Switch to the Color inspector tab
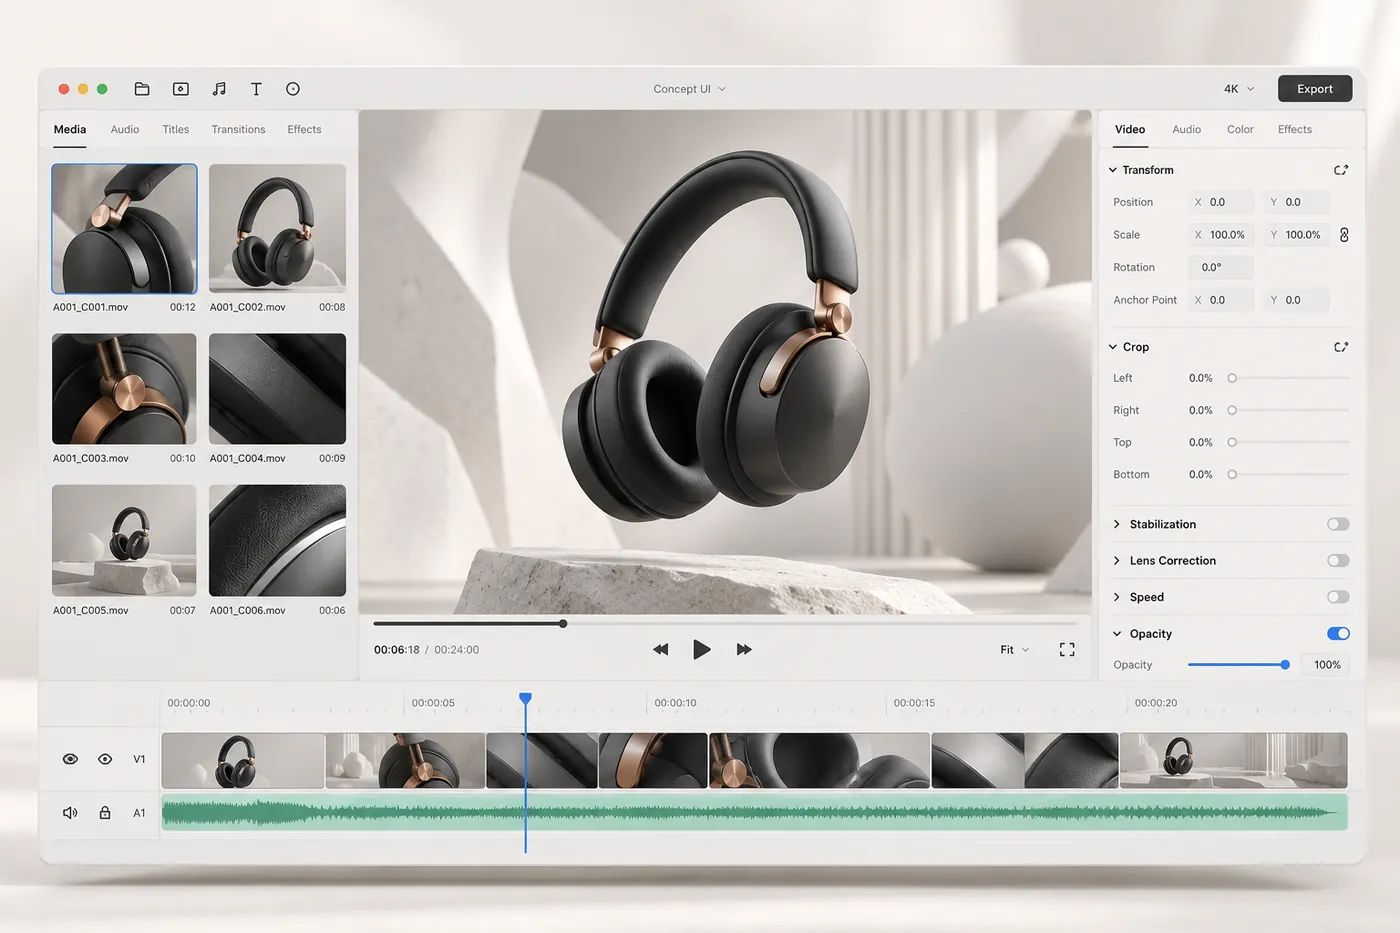The image size is (1400, 933). point(1240,130)
